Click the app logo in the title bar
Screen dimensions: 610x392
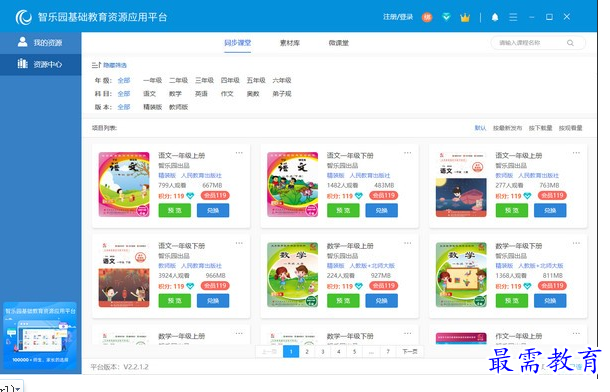[24, 17]
